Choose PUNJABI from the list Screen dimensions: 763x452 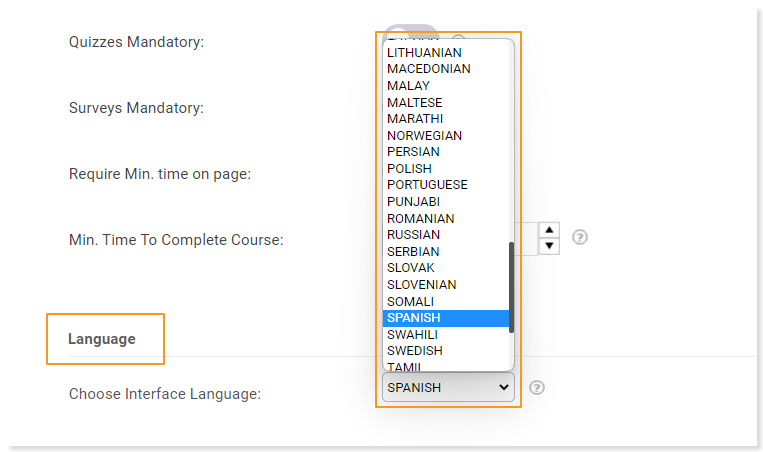[x=446, y=201]
